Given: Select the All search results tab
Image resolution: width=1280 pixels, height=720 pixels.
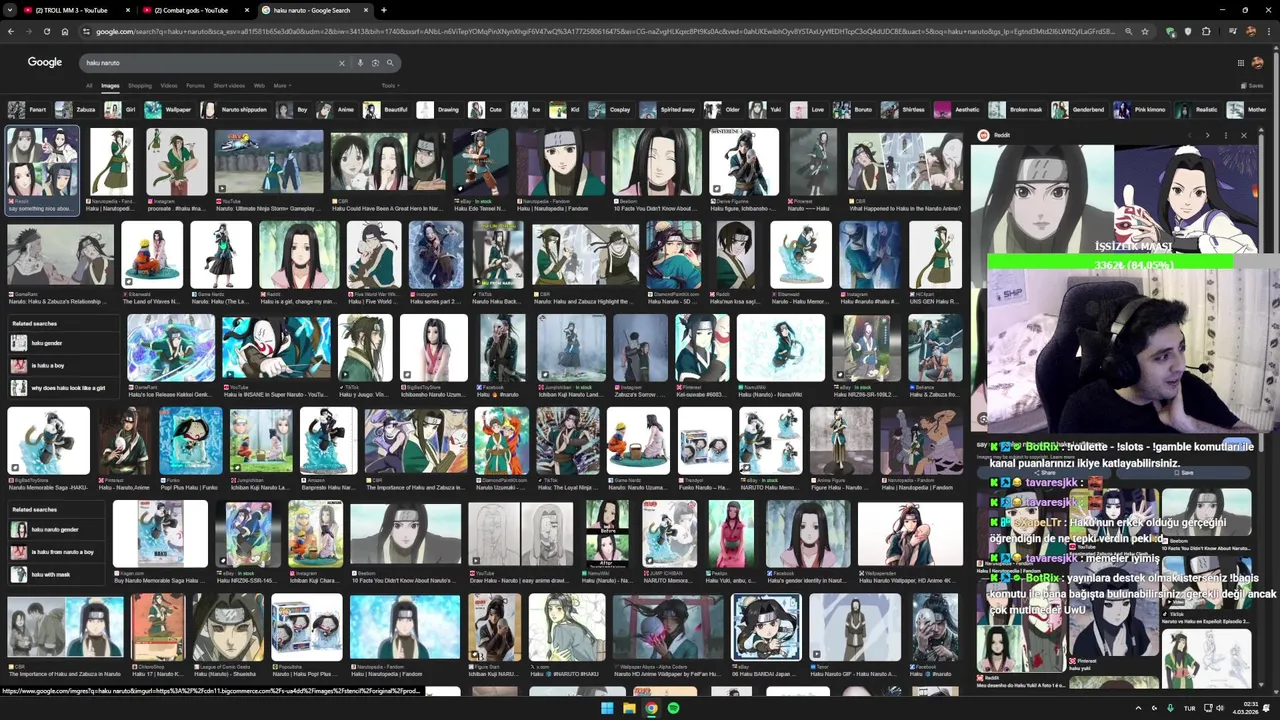Looking at the screenshot, I should click(x=87, y=85).
